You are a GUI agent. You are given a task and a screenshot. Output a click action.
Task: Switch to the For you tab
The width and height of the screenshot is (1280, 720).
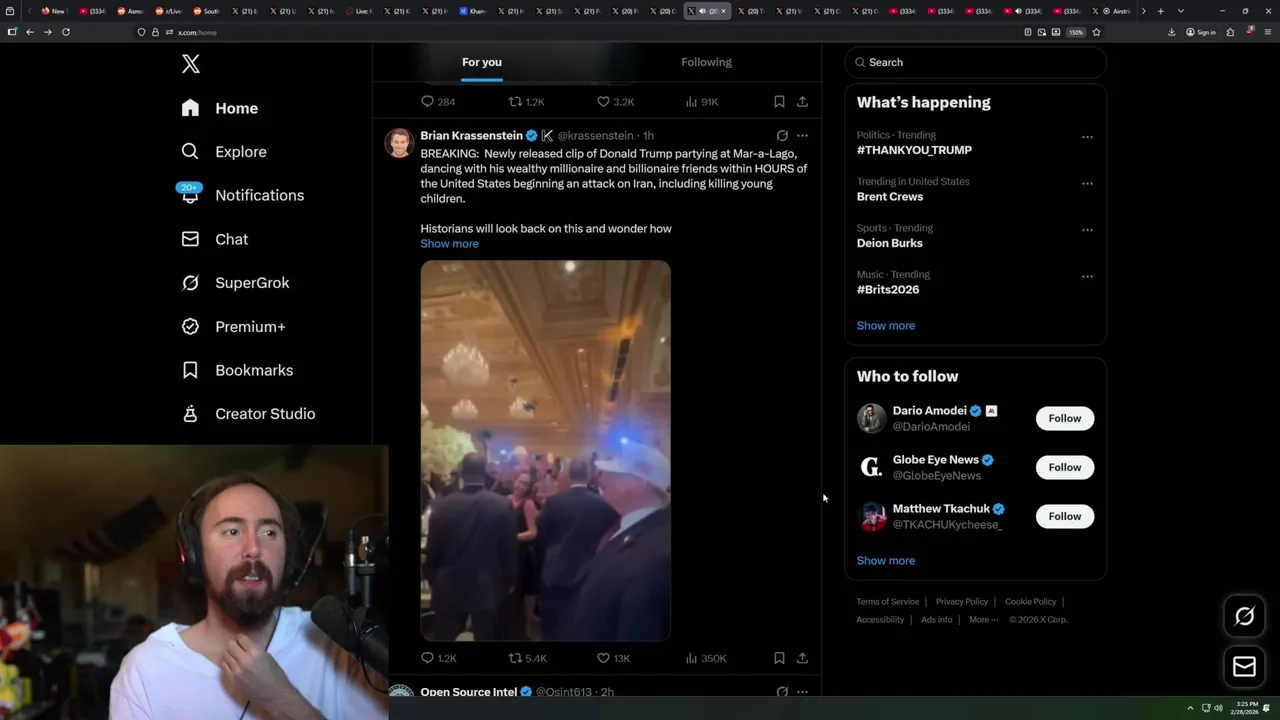[x=482, y=62]
